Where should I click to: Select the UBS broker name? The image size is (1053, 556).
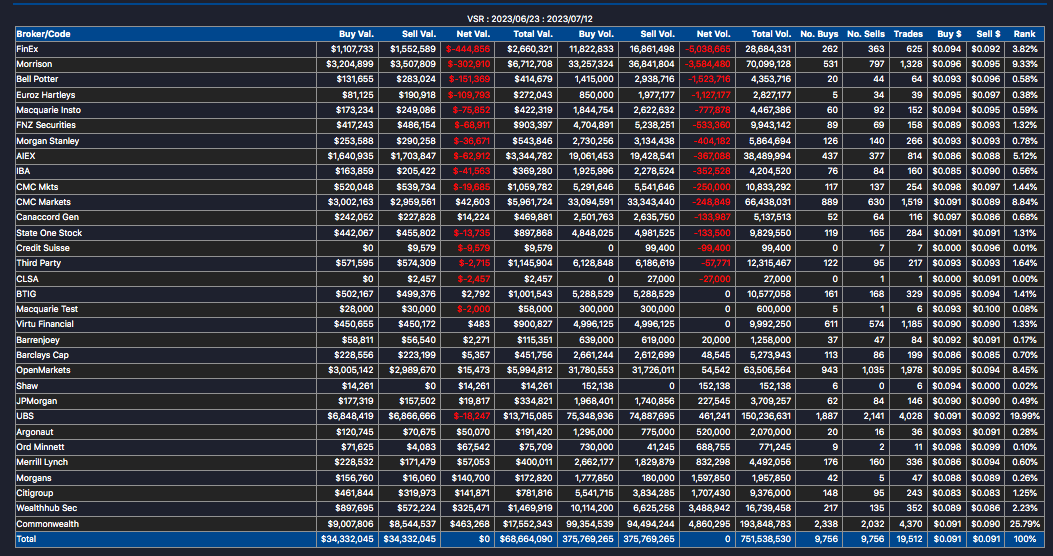click(x=25, y=416)
